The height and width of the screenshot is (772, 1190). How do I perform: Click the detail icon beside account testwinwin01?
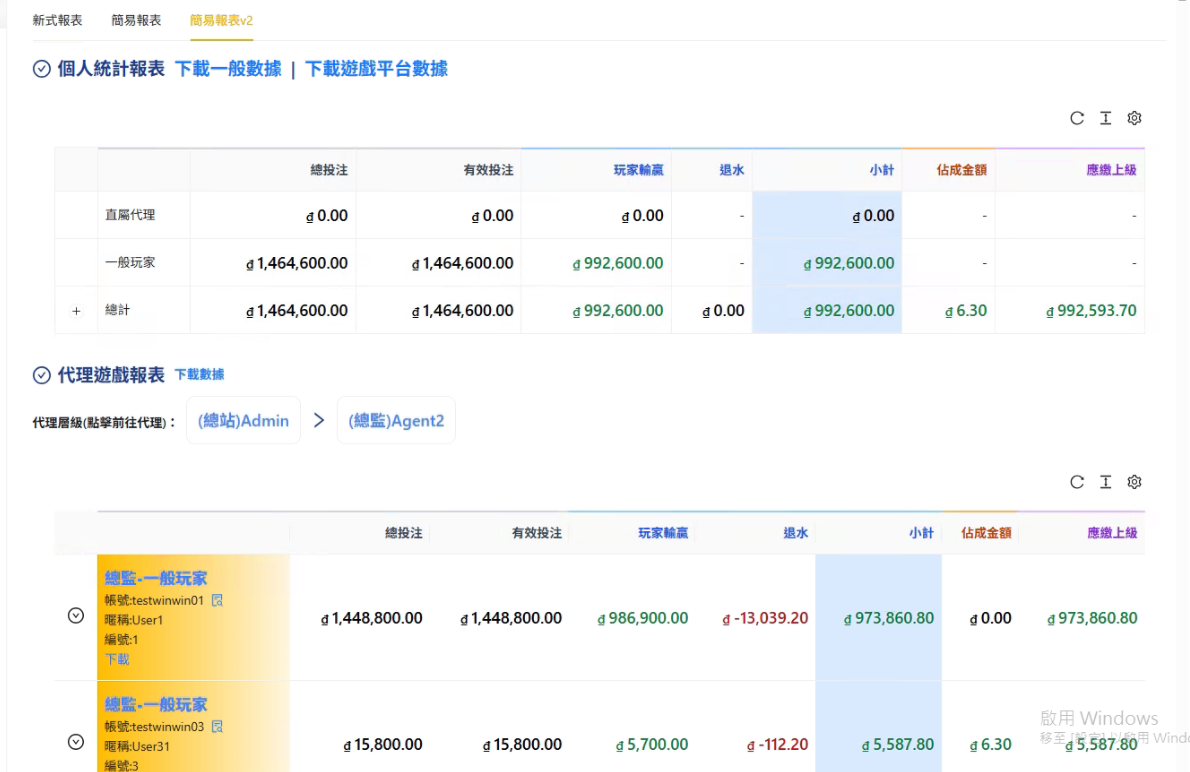(x=217, y=600)
